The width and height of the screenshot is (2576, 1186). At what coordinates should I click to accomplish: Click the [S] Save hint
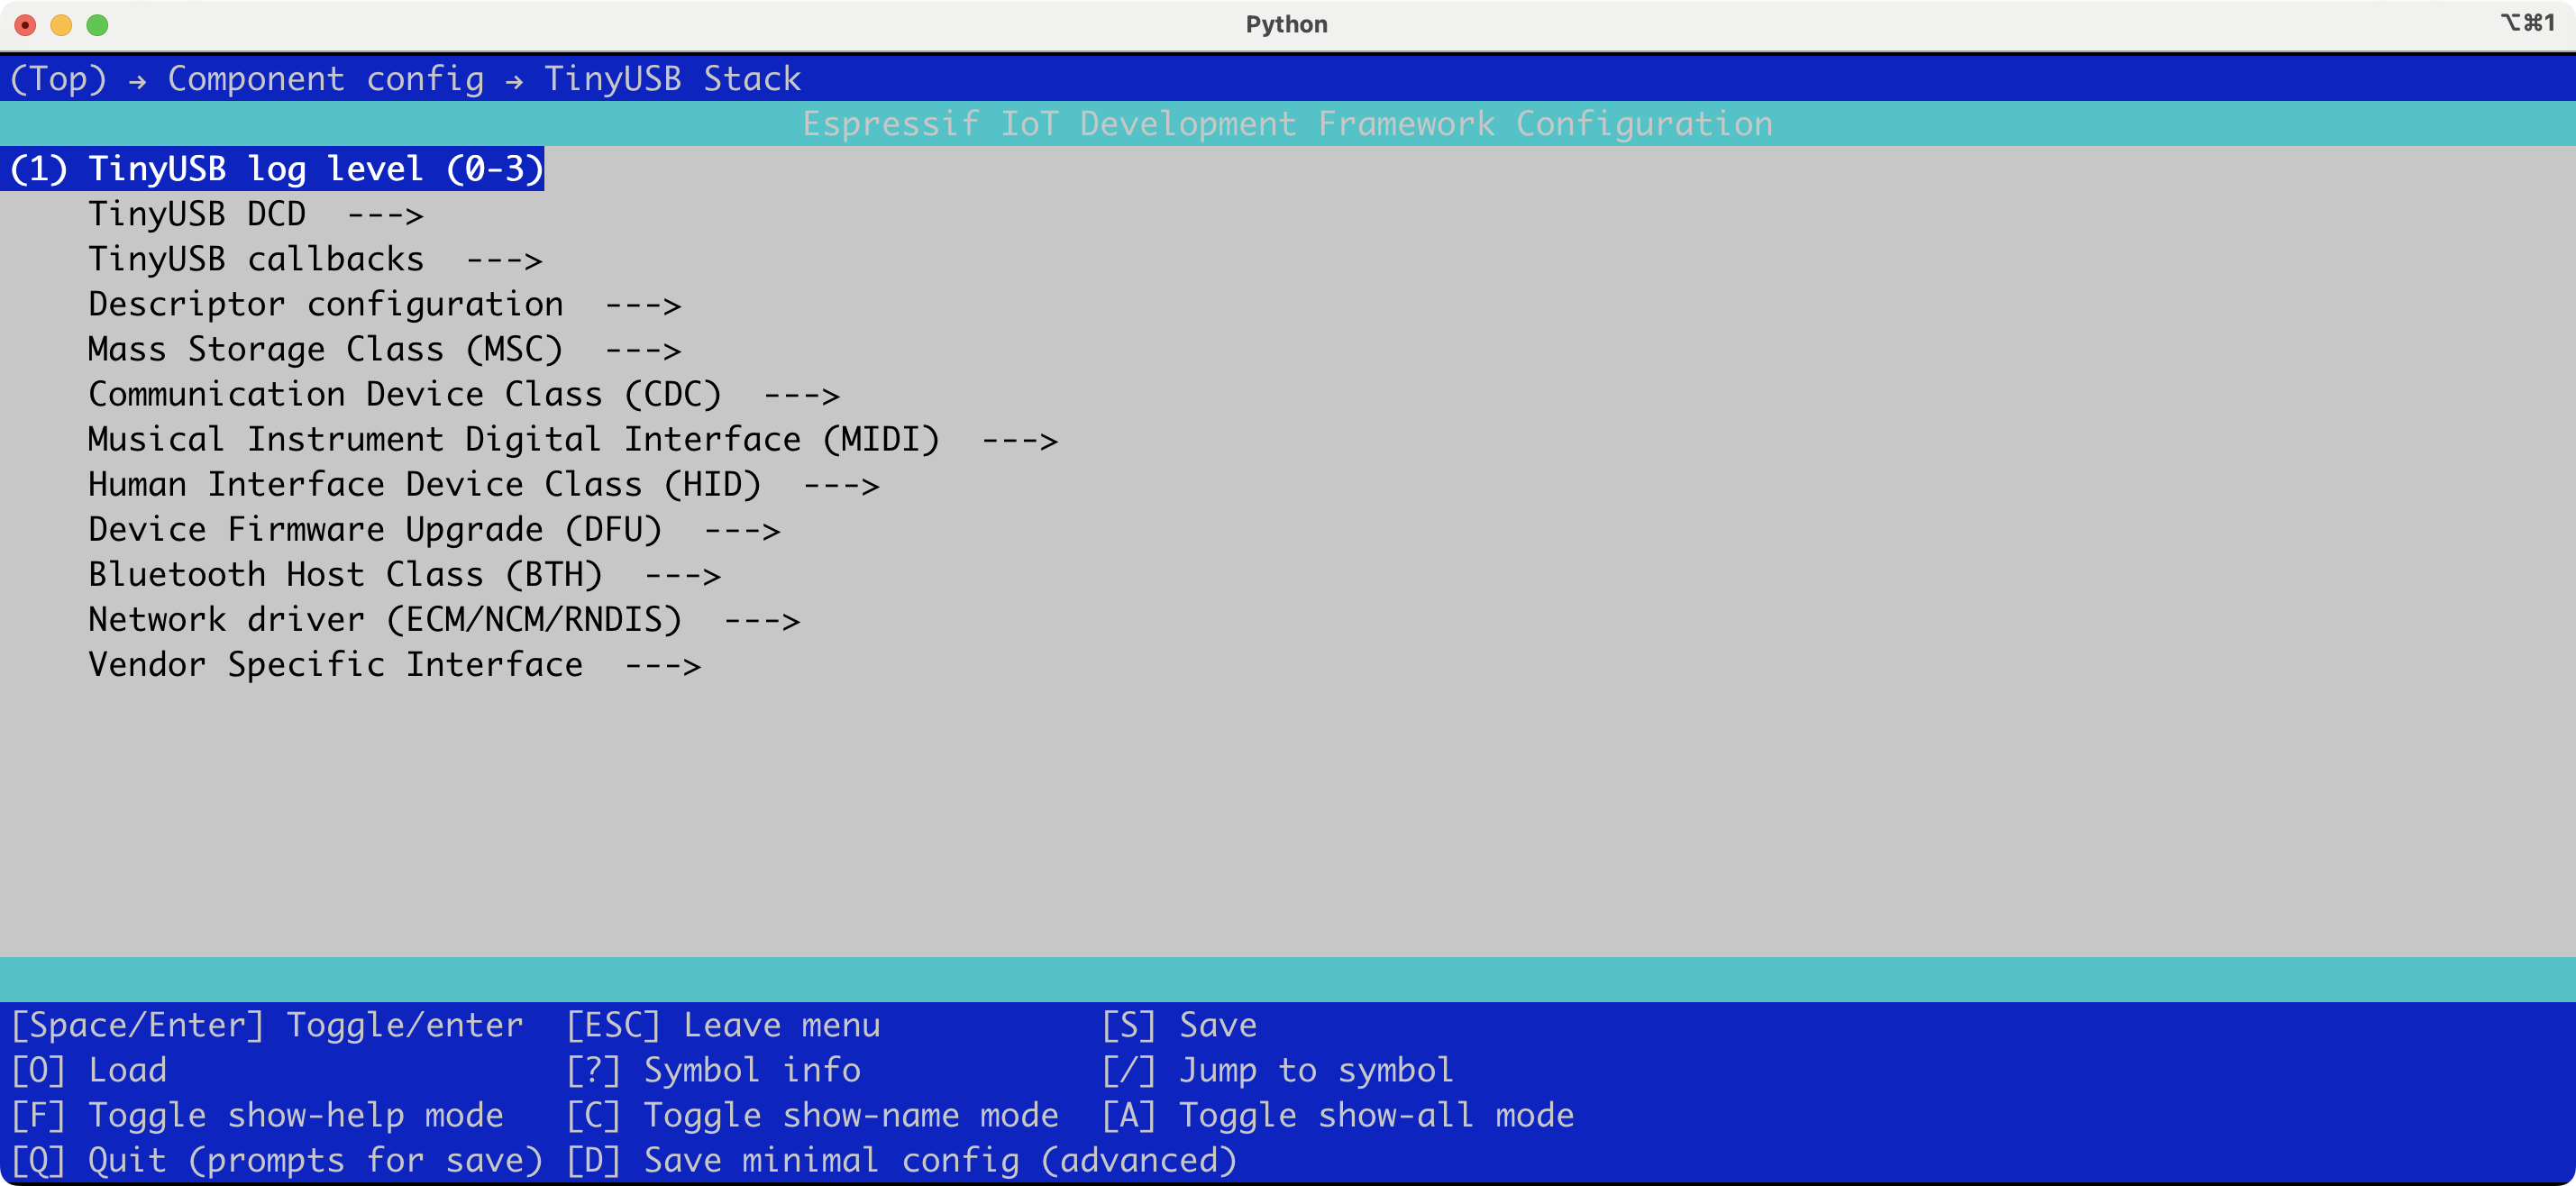click(x=1179, y=1025)
